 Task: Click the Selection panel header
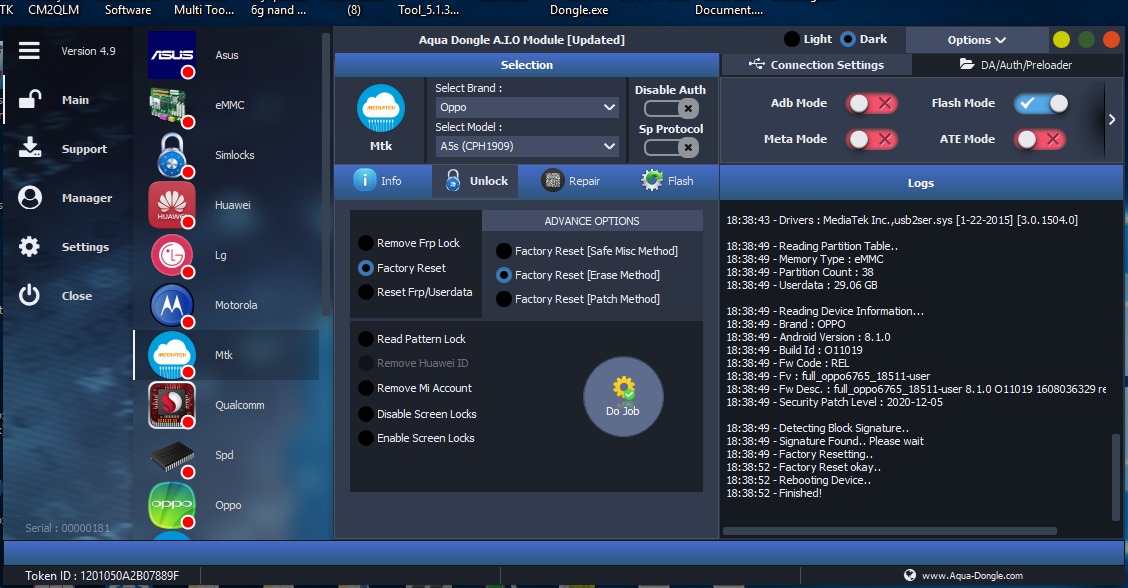(527, 65)
